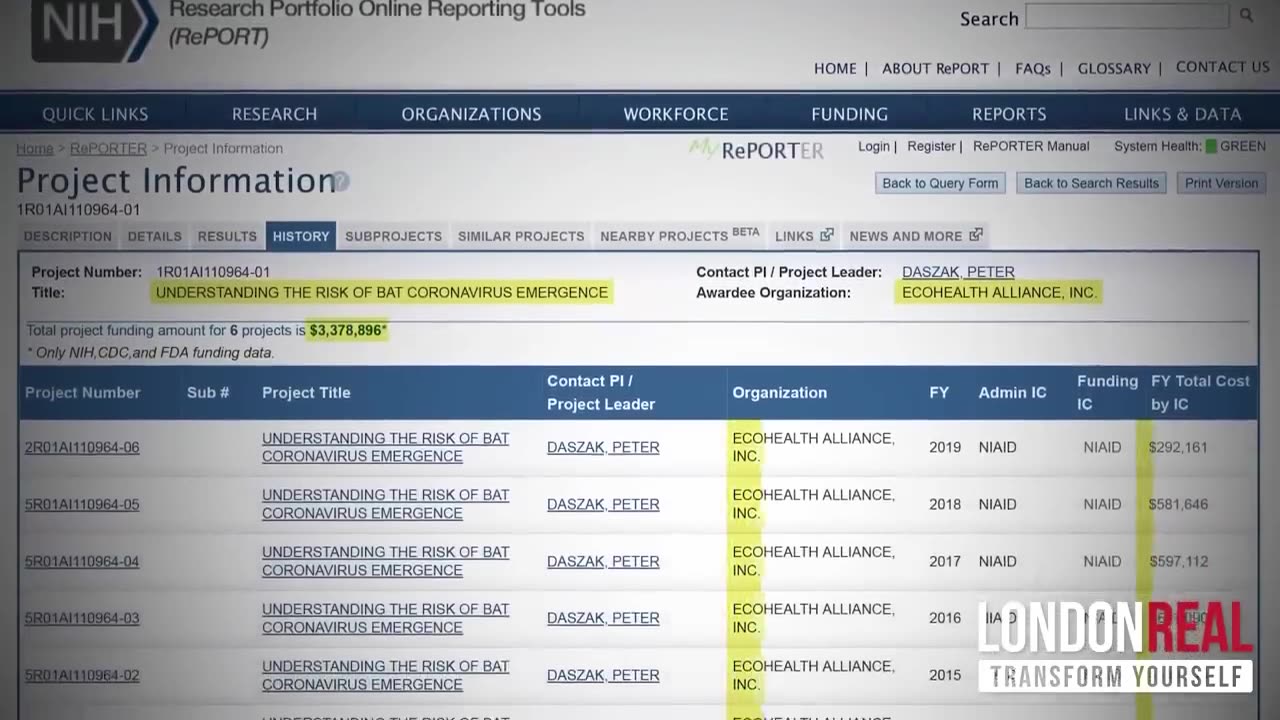Open the HOME link
Image resolution: width=1280 pixels, height=720 pixels.
[x=835, y=68]
